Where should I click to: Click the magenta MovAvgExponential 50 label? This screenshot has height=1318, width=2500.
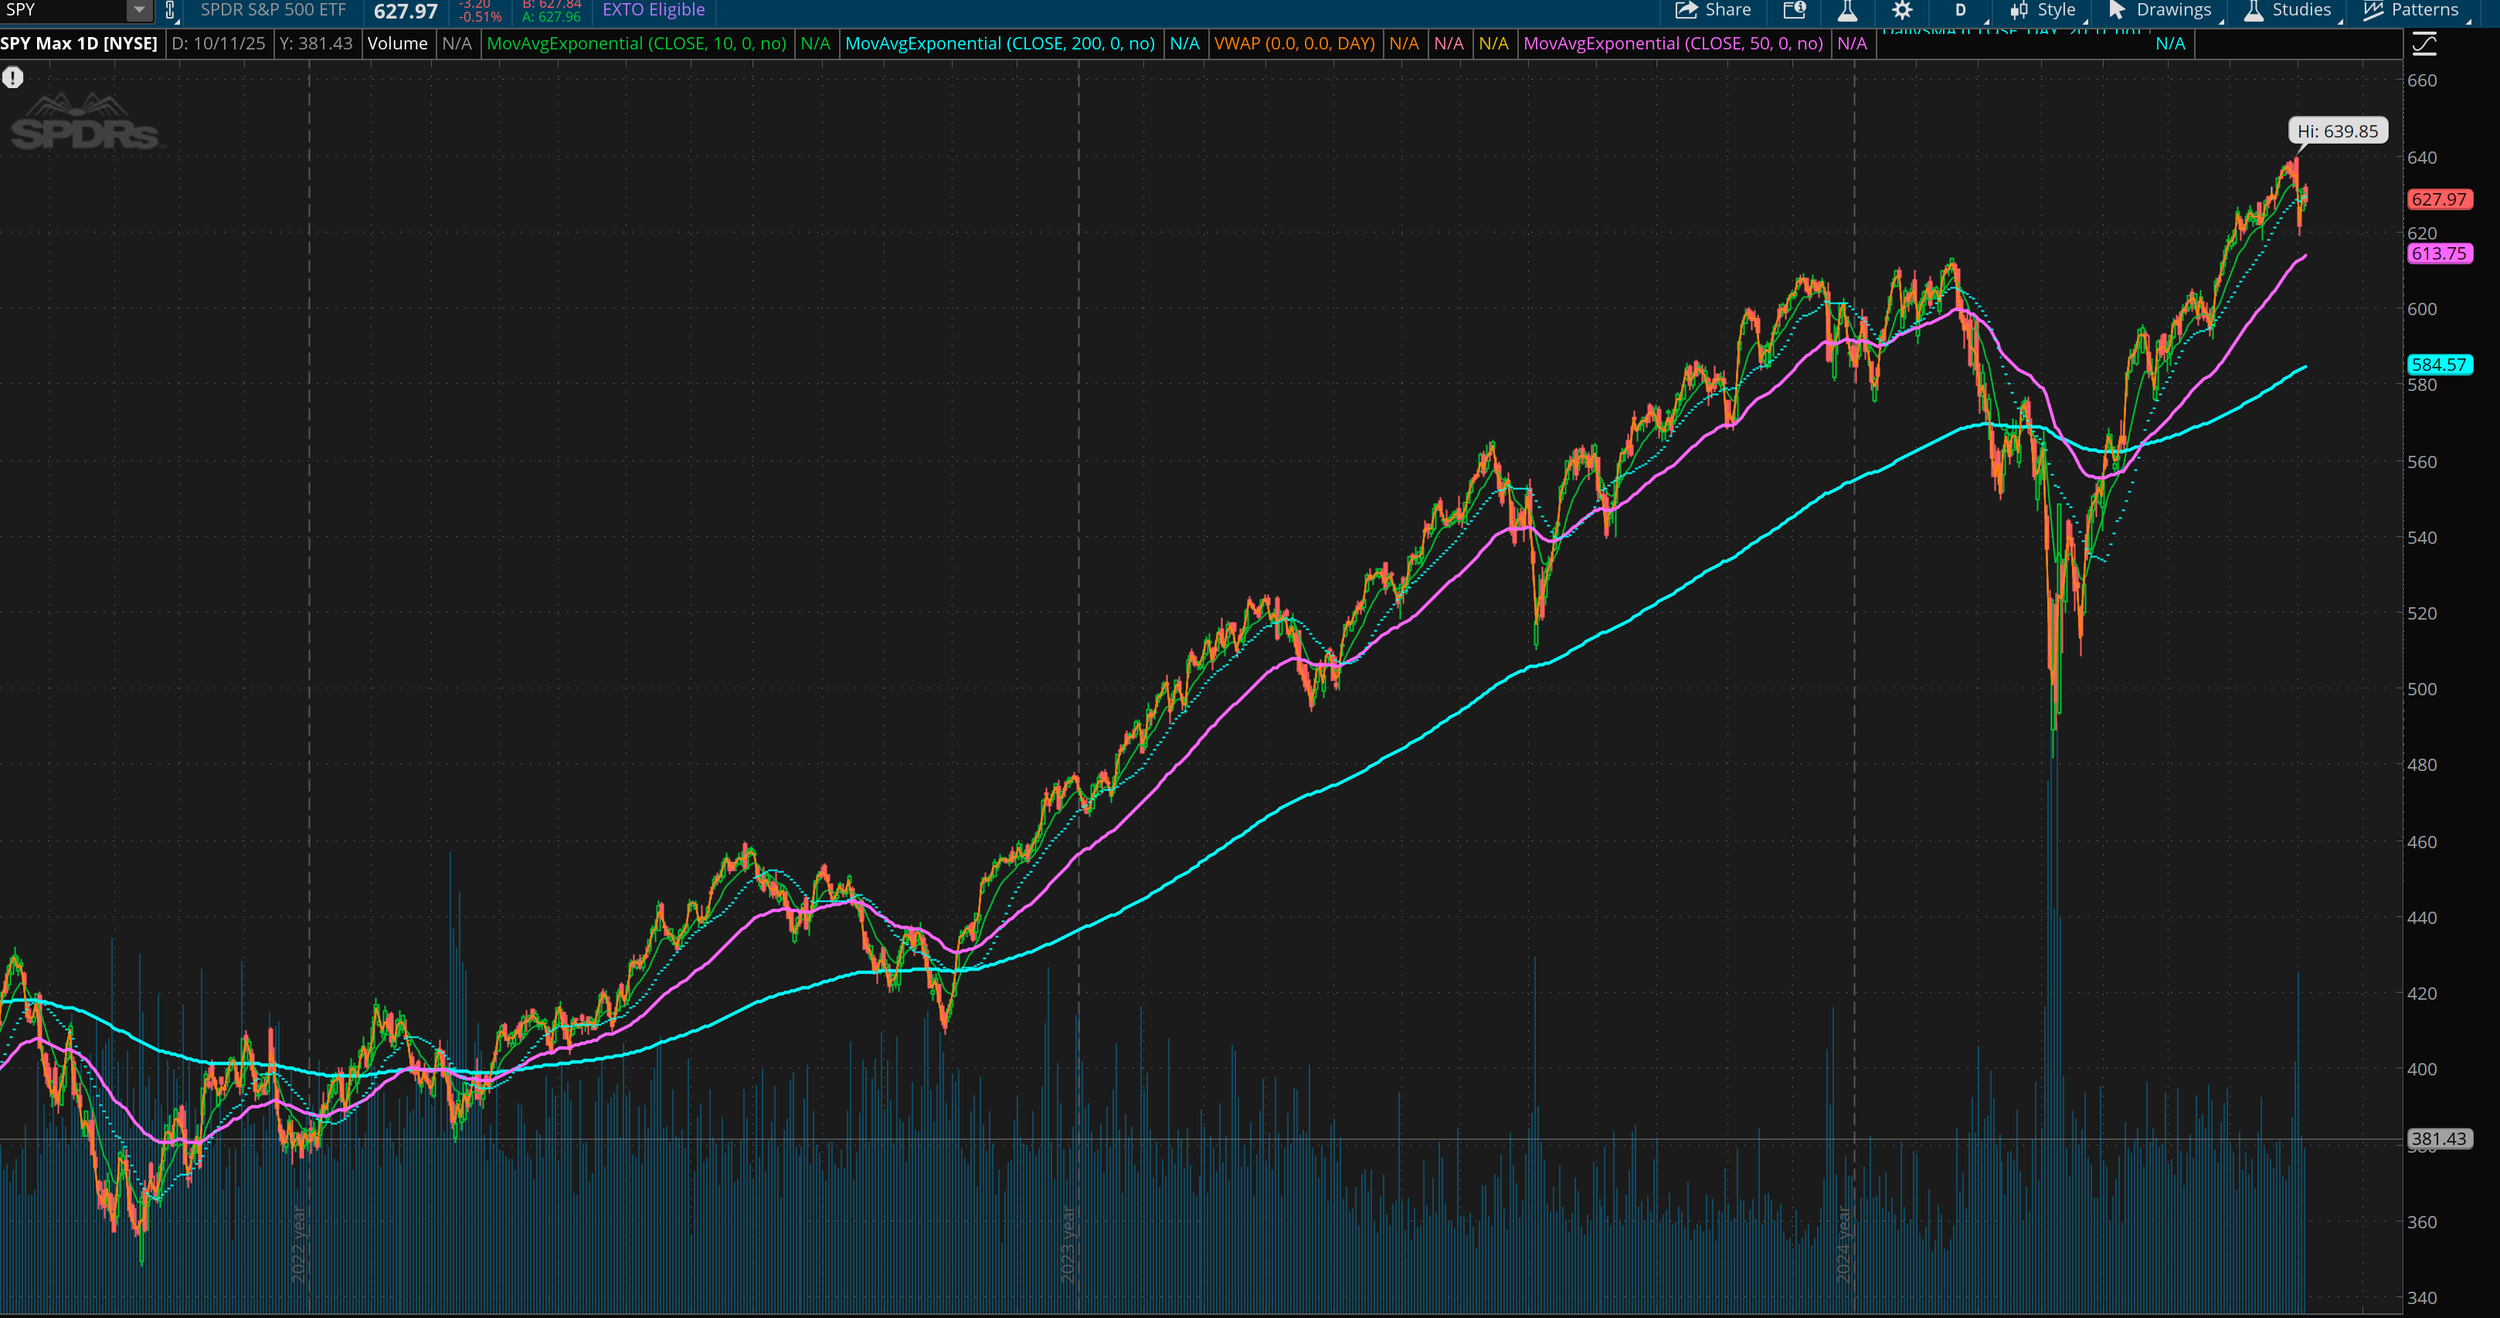1672,44
